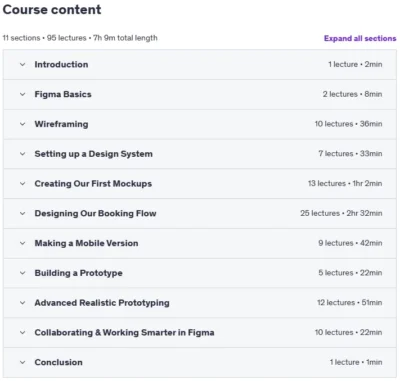Select the Designing Our Booking Flow title
The image size is (400, 381).
click(x=95, y=213)
